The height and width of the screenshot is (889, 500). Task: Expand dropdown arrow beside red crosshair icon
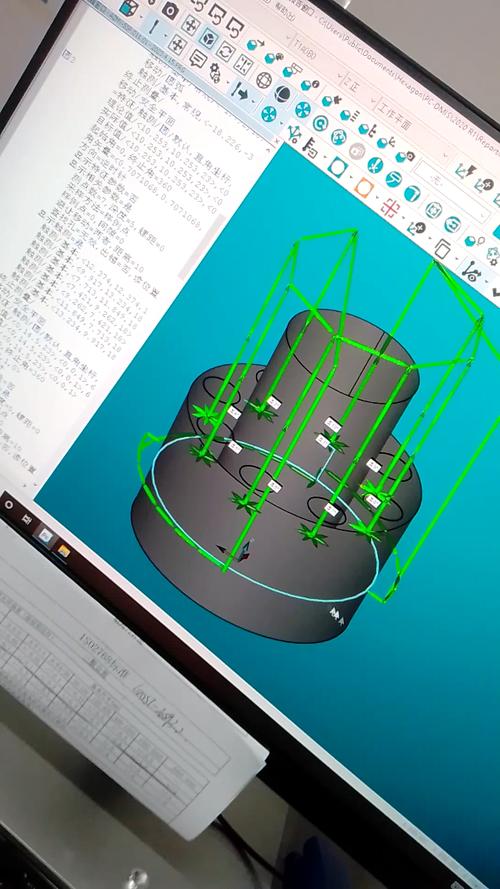pyautogui.click(x=403, y=219)
